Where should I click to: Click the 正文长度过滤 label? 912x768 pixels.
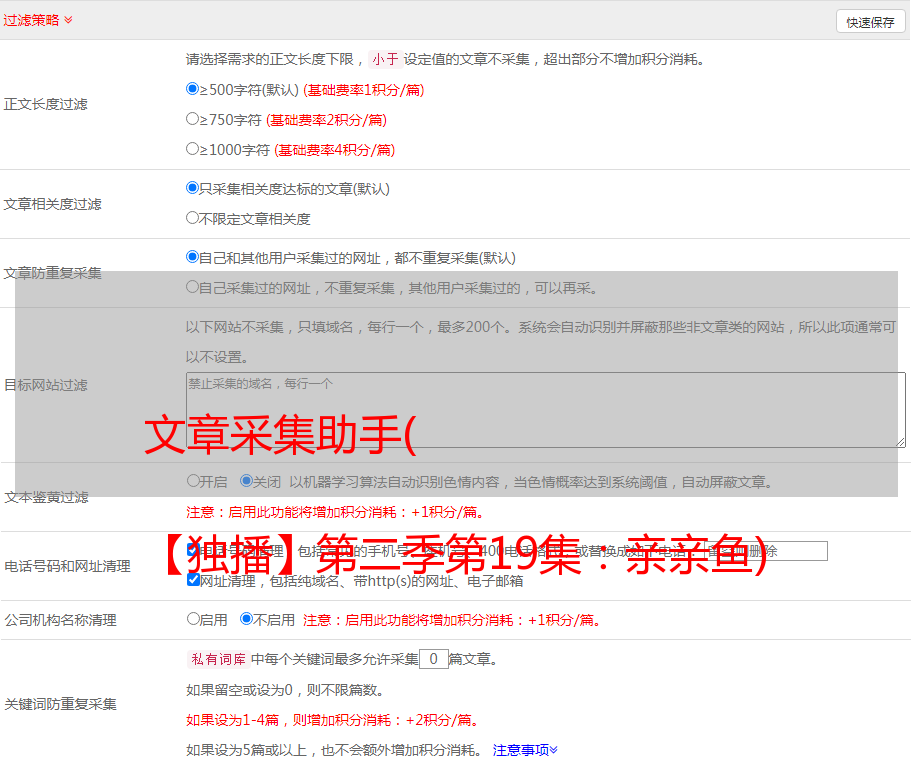(45, 104)
